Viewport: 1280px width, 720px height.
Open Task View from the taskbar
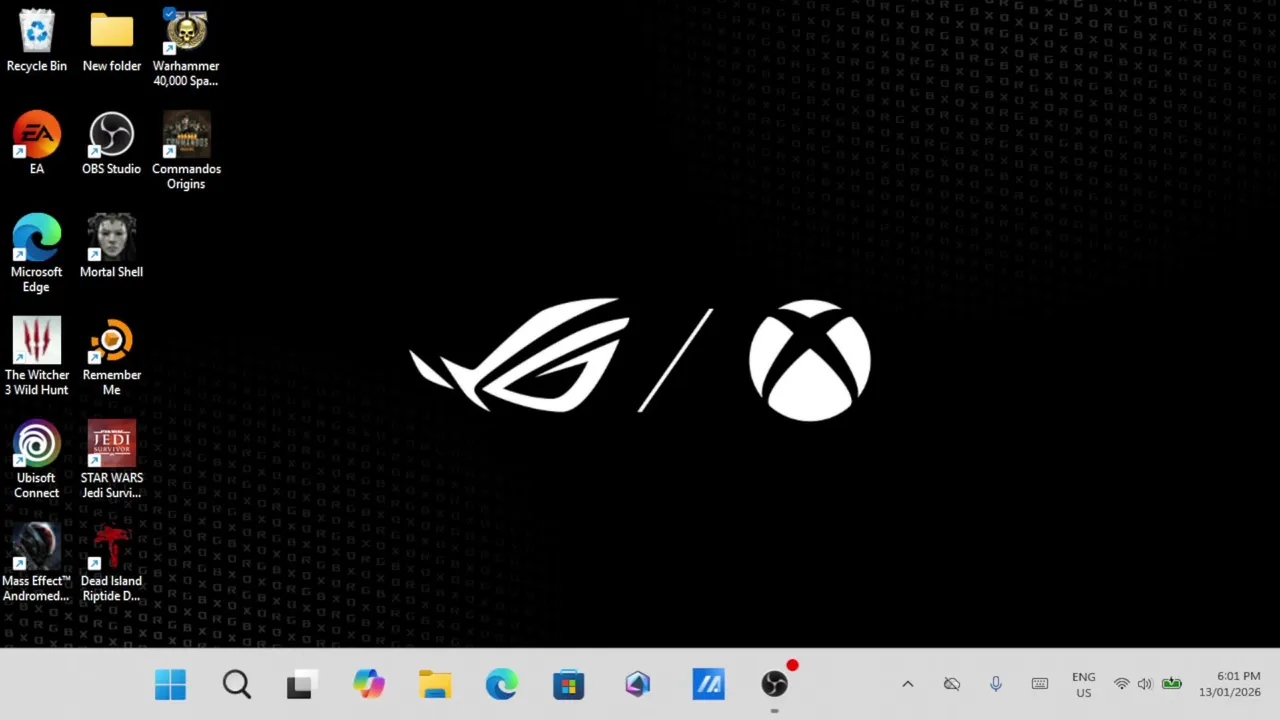tap(302, 684)
